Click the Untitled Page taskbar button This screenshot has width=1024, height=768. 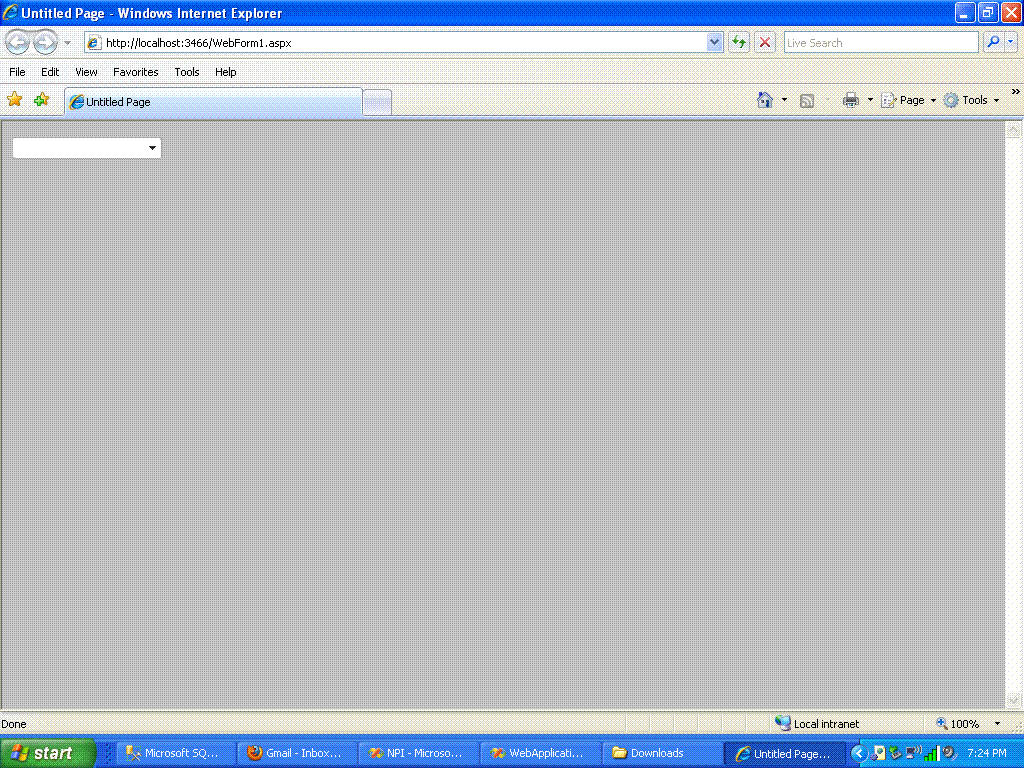click(x=785, y=754)
